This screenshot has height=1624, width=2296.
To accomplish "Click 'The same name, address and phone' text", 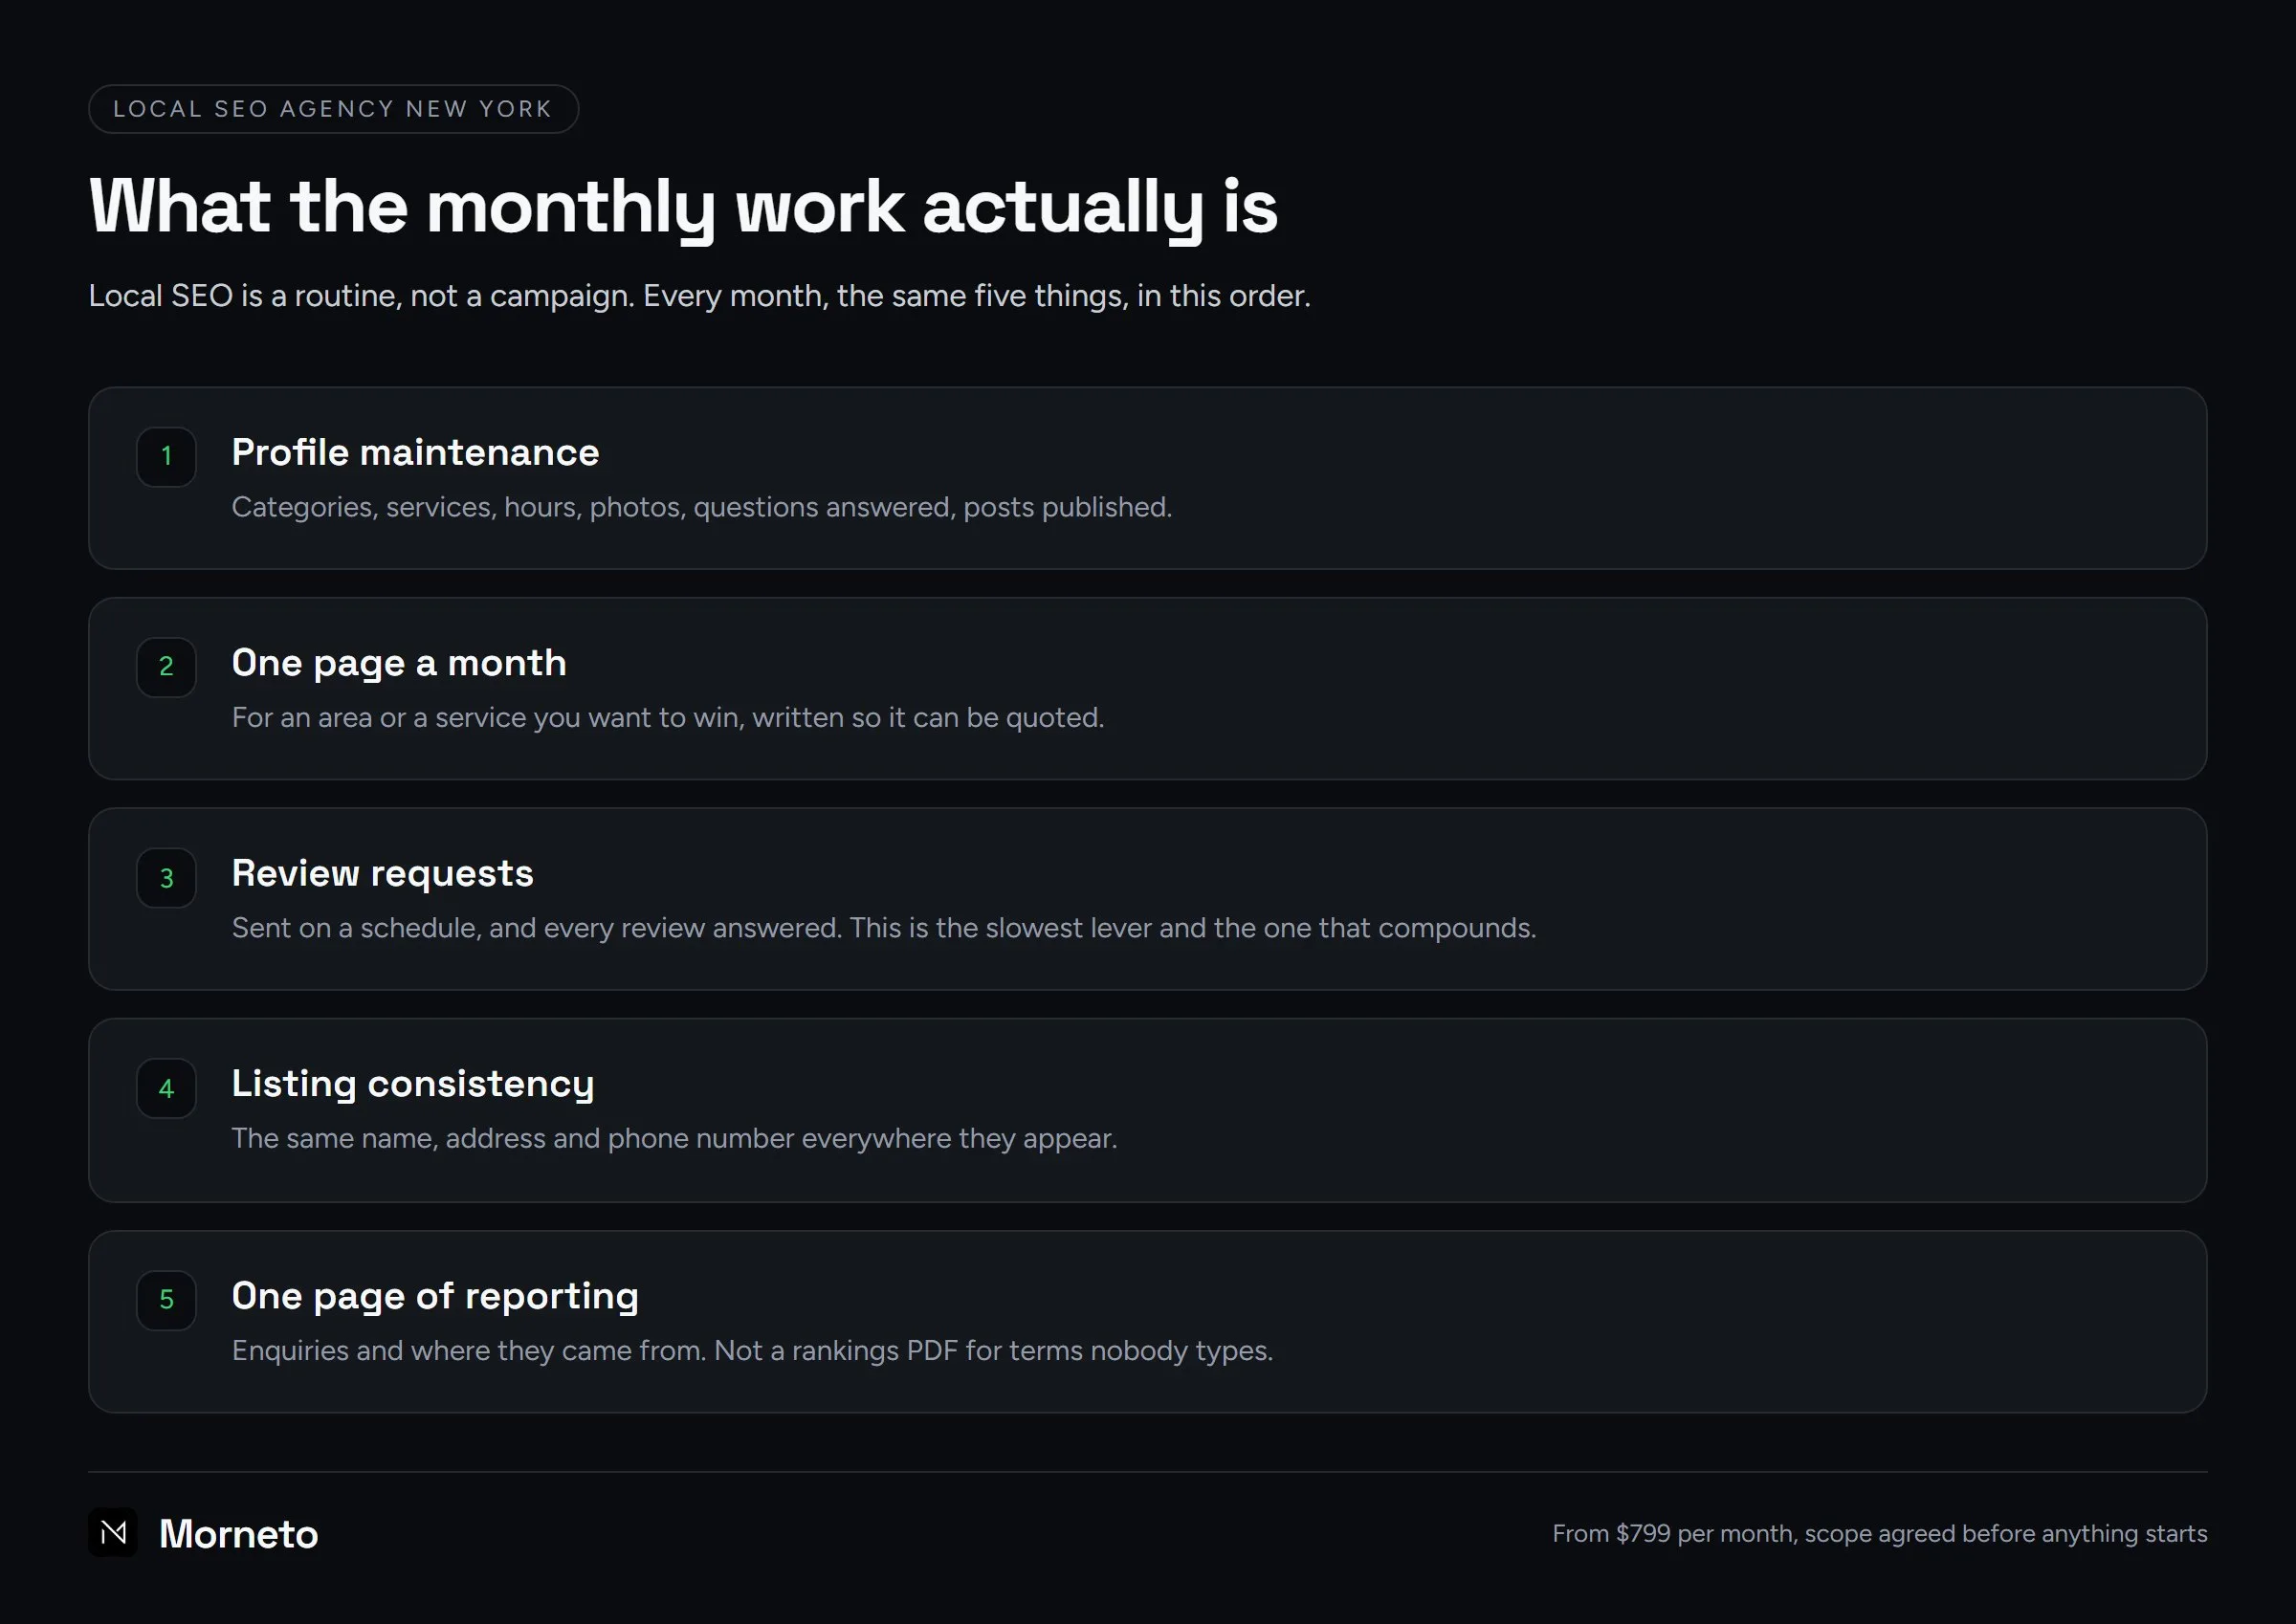I will click(x=674, y=1139).
